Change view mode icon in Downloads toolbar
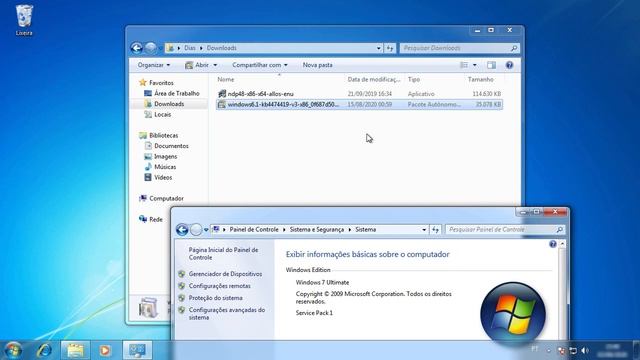Viewport: 640px width, 360px height. [x=464, y=65]
